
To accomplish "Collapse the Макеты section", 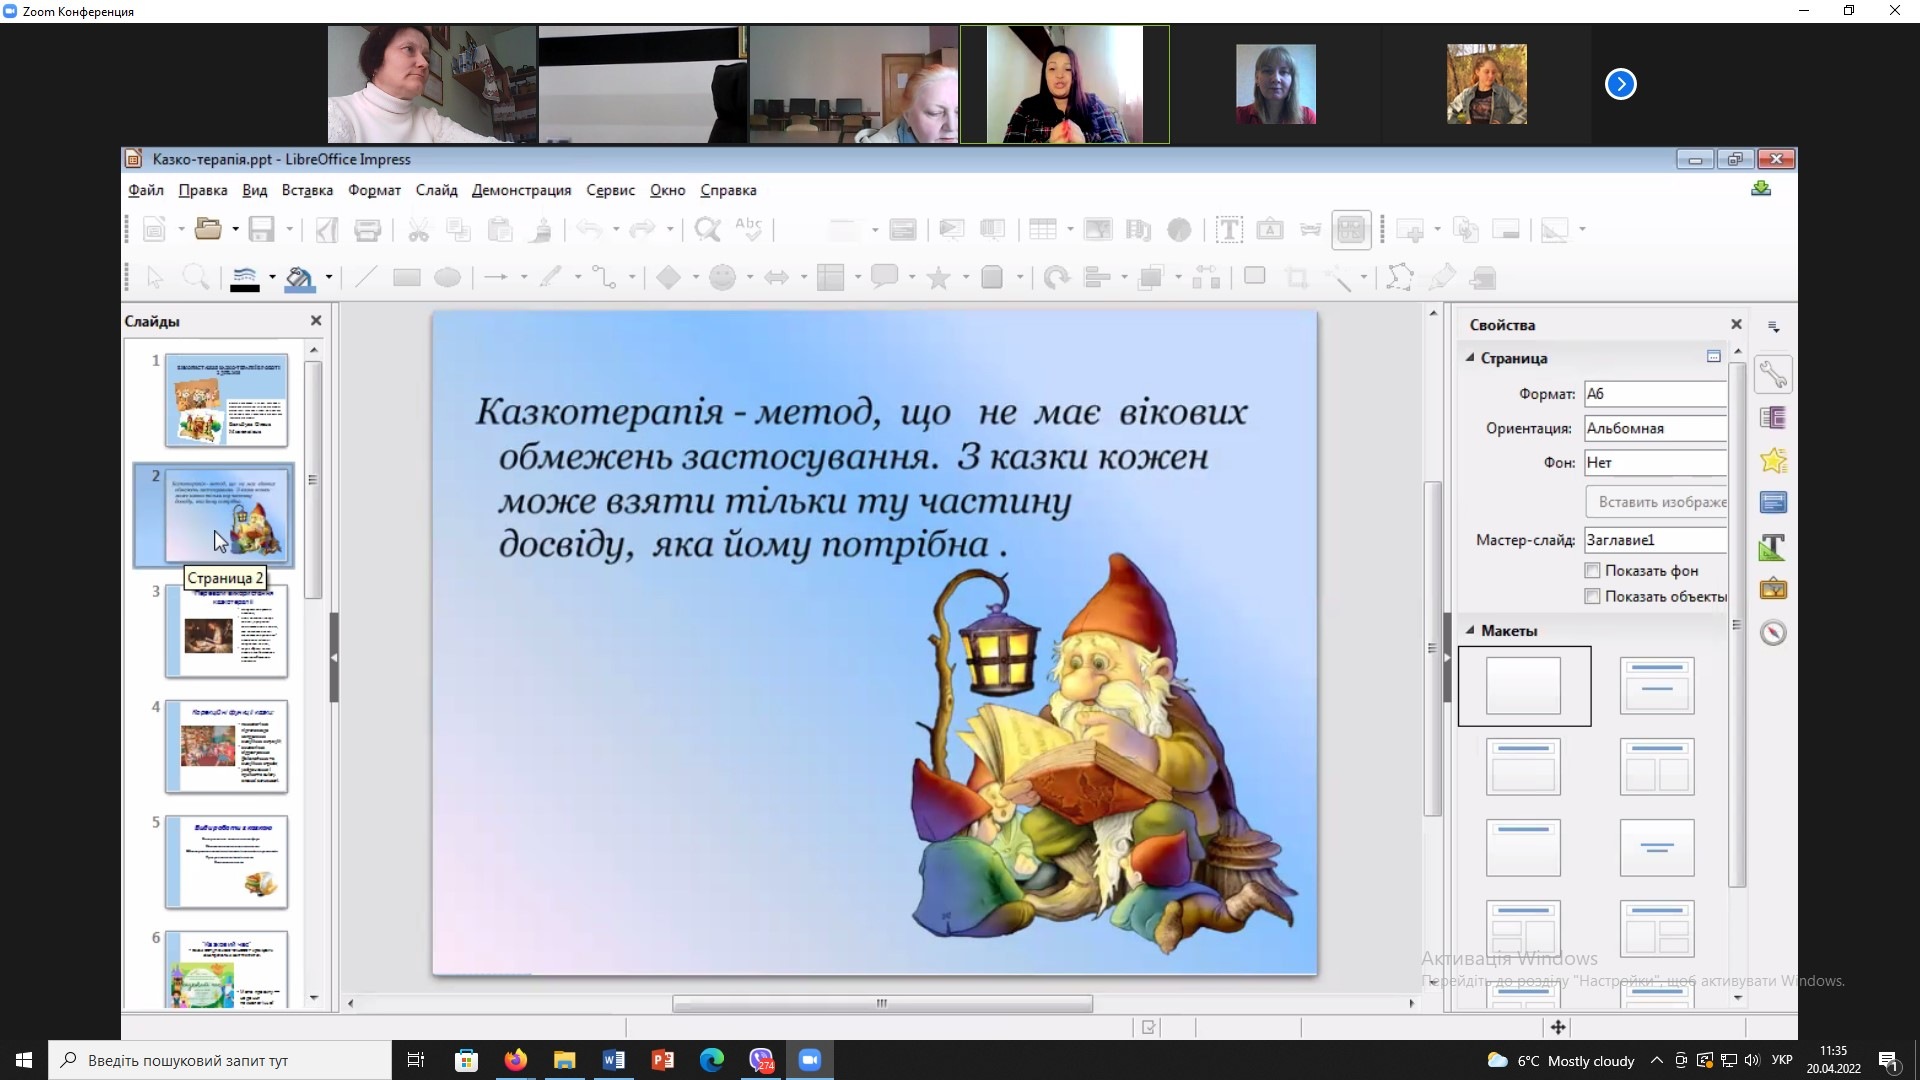I will coord(1470,630).
